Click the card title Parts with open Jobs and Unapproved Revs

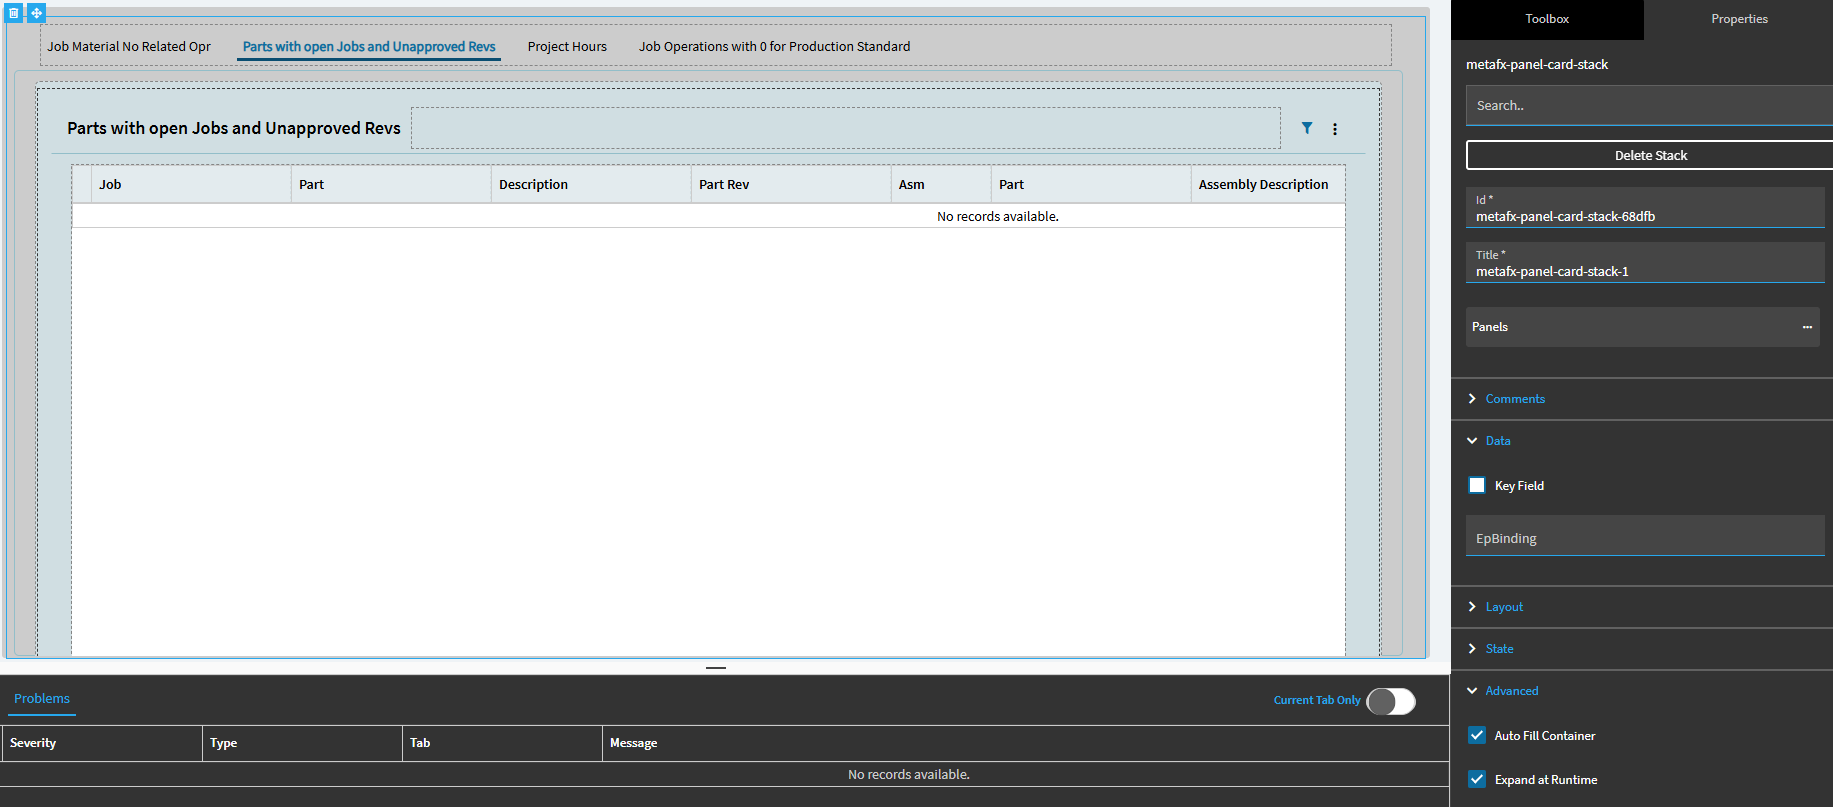click(234, 128)
